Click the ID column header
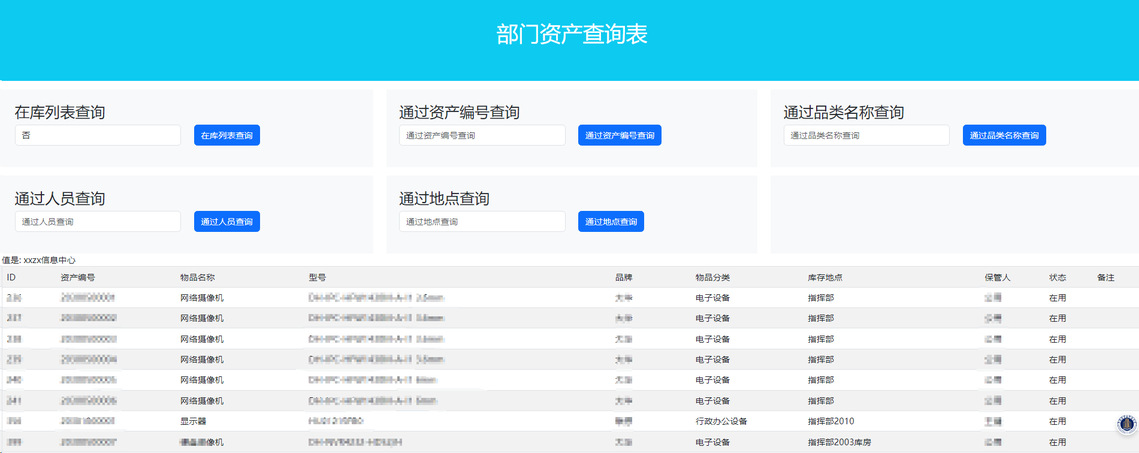The width and height of the screenshot is (1139, 453). tap(12, 277)
